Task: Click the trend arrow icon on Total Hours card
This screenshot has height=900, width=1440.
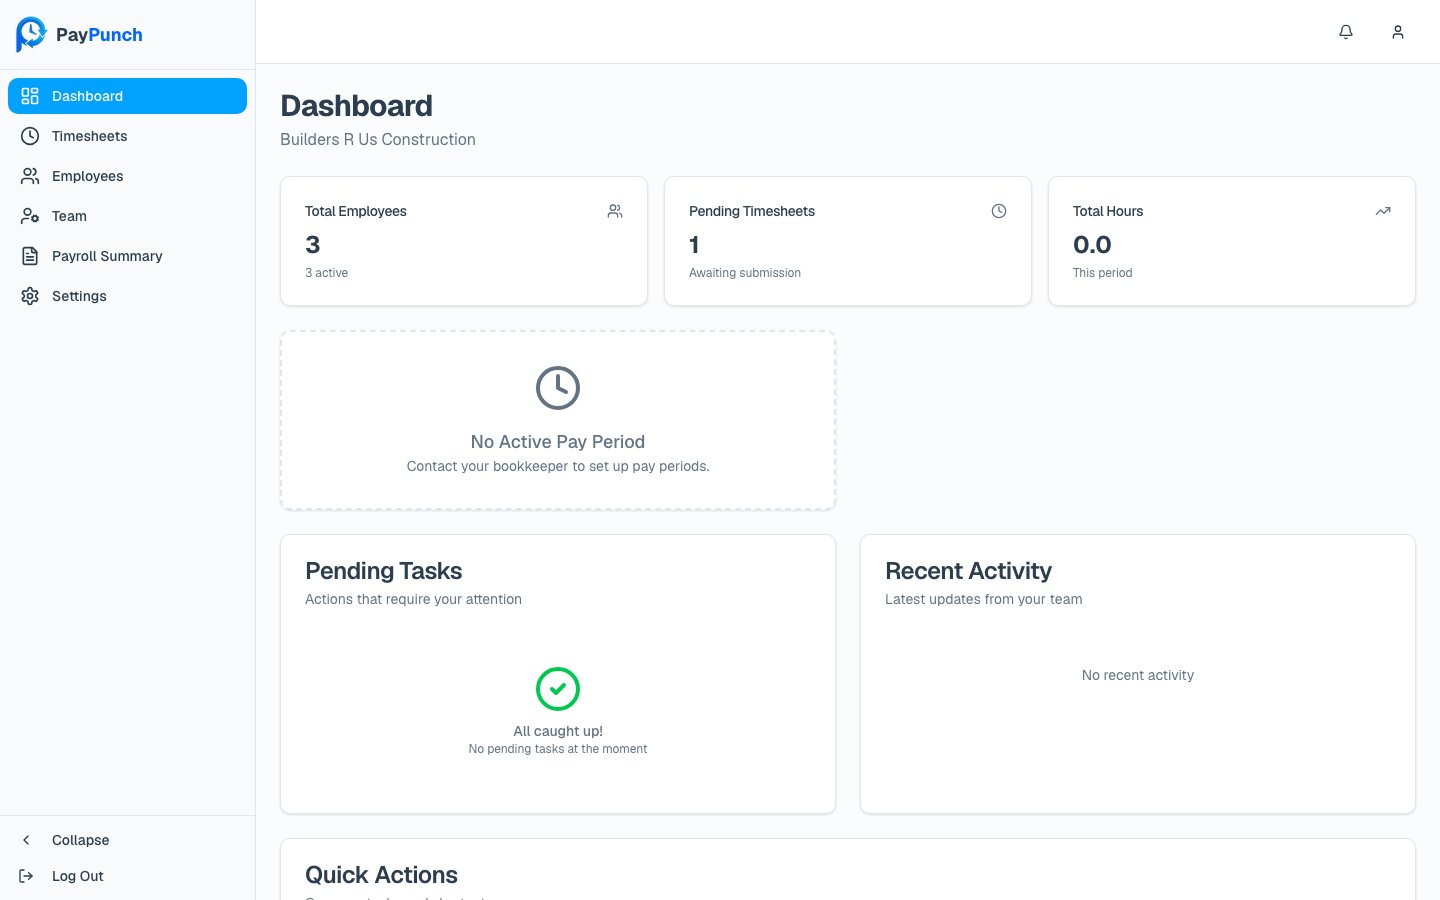Action: [1383, 211]
